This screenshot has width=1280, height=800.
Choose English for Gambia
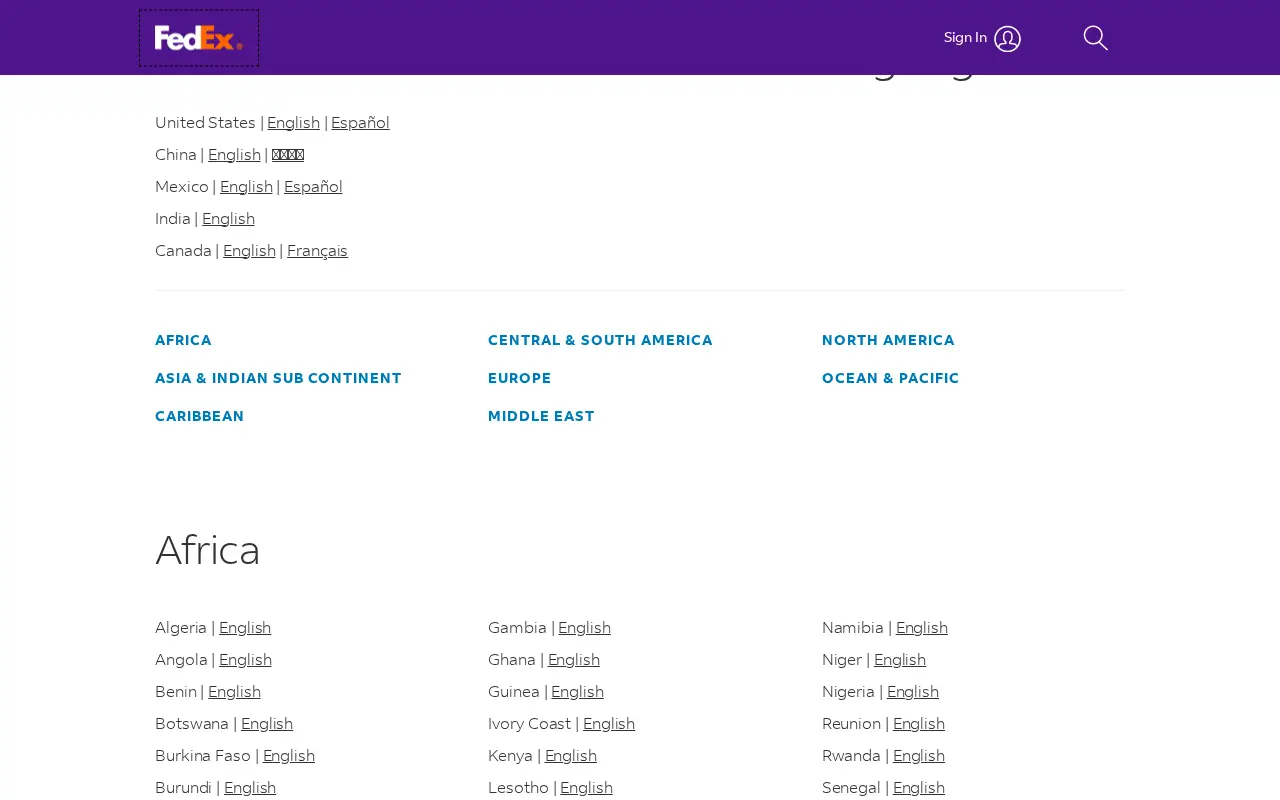pos(584,628)
